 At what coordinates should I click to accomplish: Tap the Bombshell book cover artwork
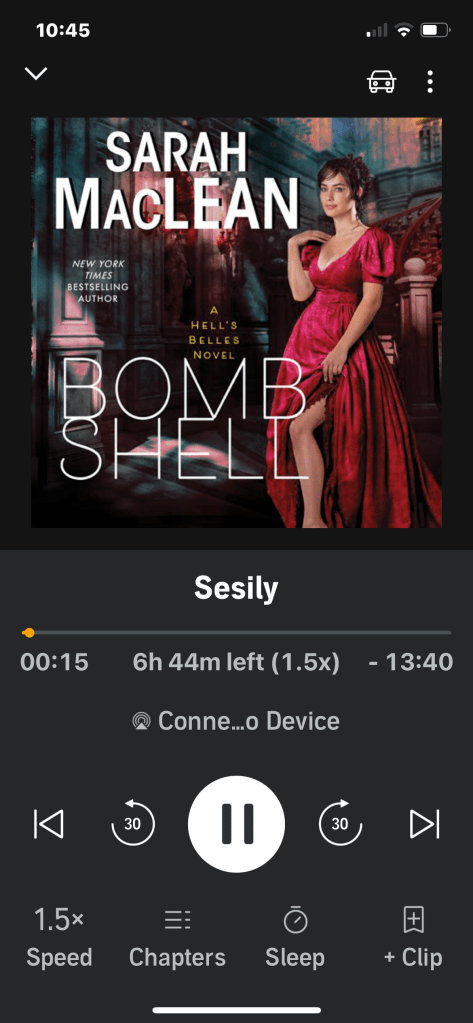[x=236, y=322]
